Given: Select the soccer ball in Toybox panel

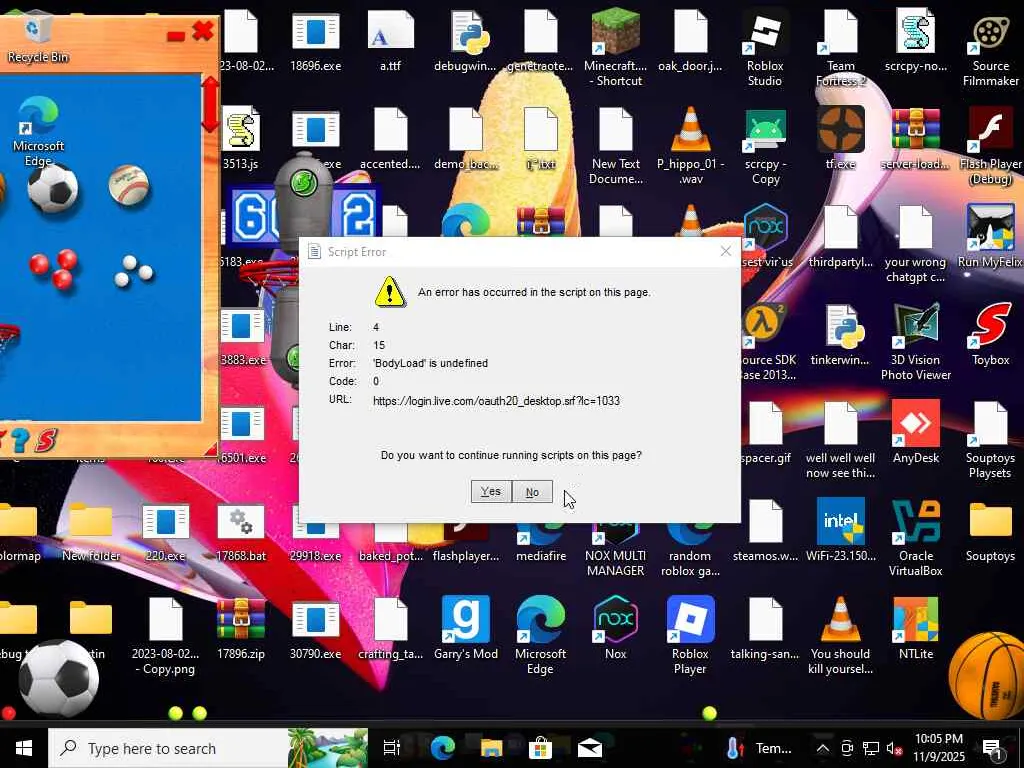Looking at the screenshot, I should (x=53, y=188).
